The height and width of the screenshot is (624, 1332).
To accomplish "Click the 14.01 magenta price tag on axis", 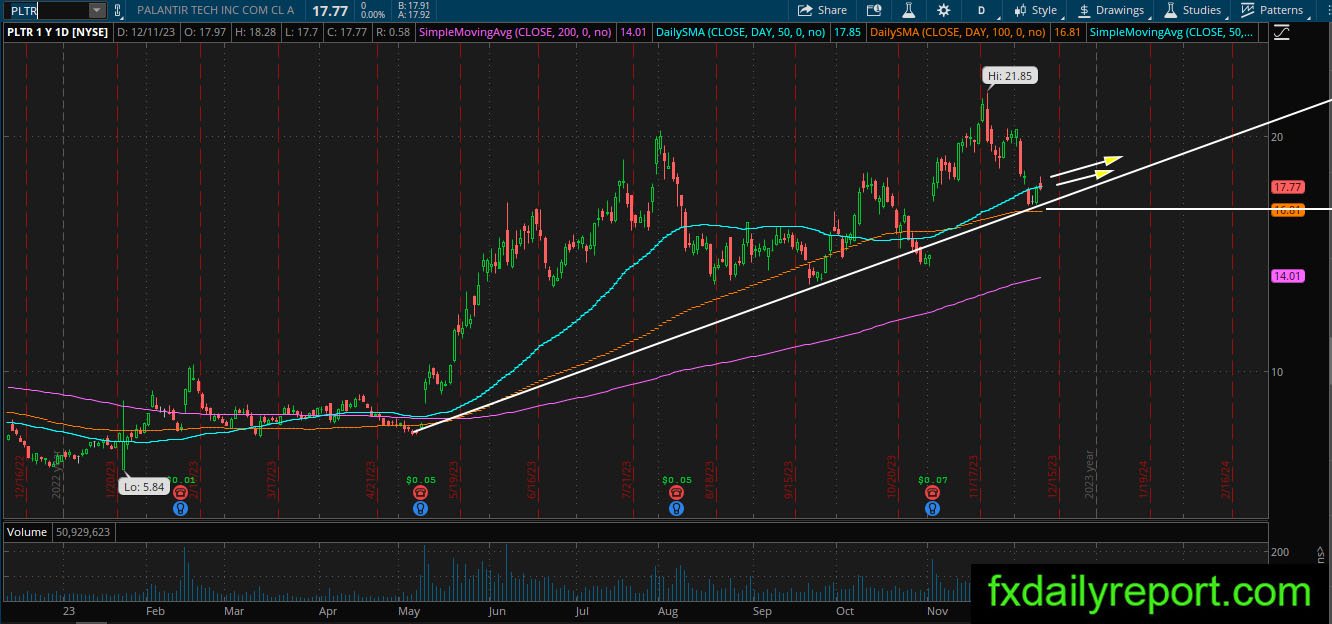I will point(1286,276).
